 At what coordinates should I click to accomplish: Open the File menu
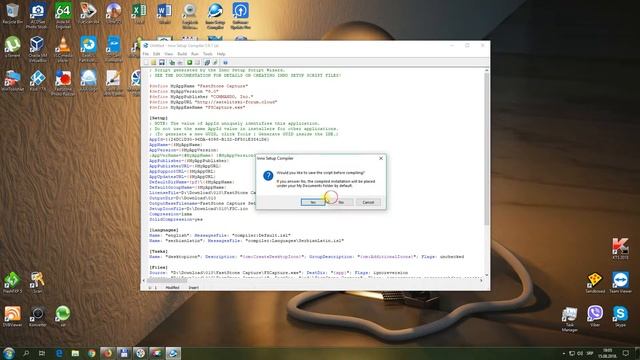146,54
